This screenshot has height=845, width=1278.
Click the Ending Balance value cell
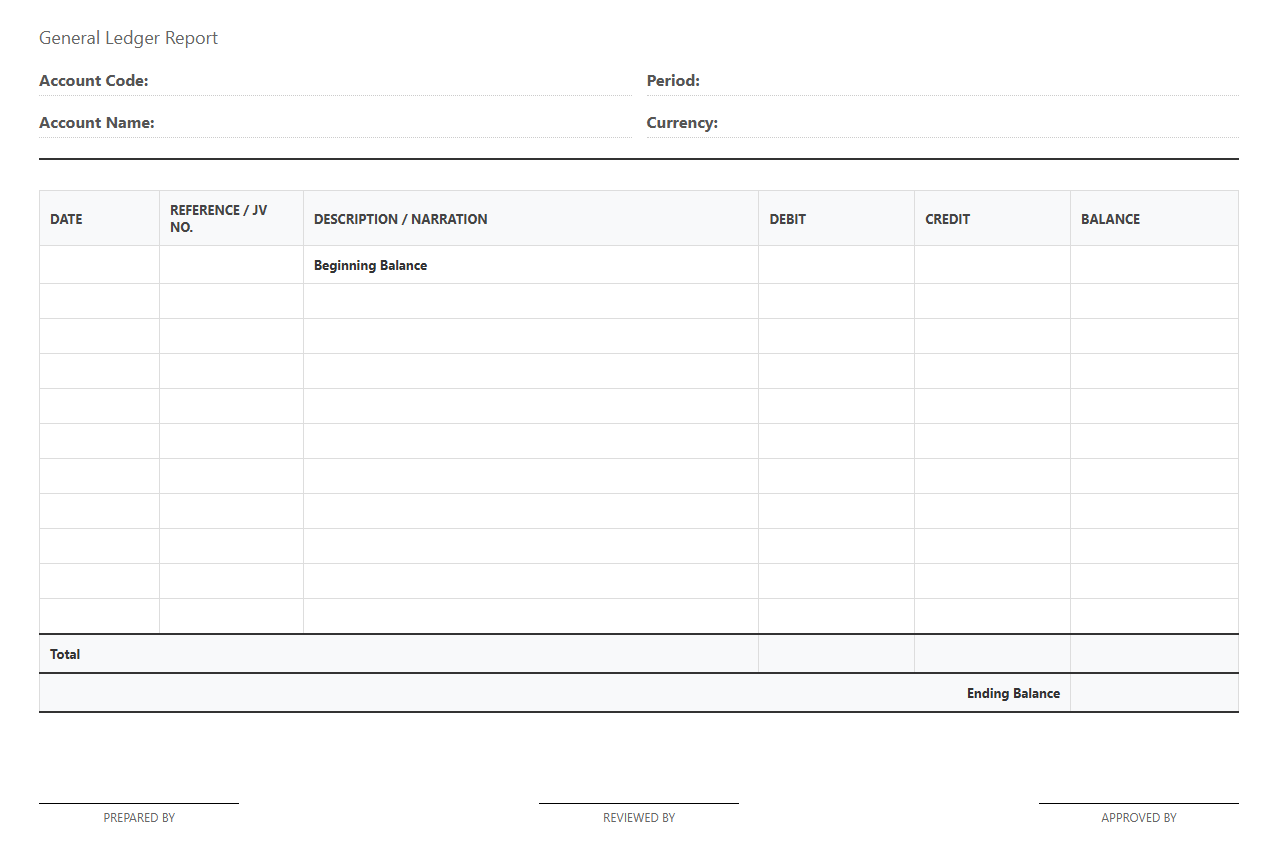pyautogui.click(x=1154, y=693)
